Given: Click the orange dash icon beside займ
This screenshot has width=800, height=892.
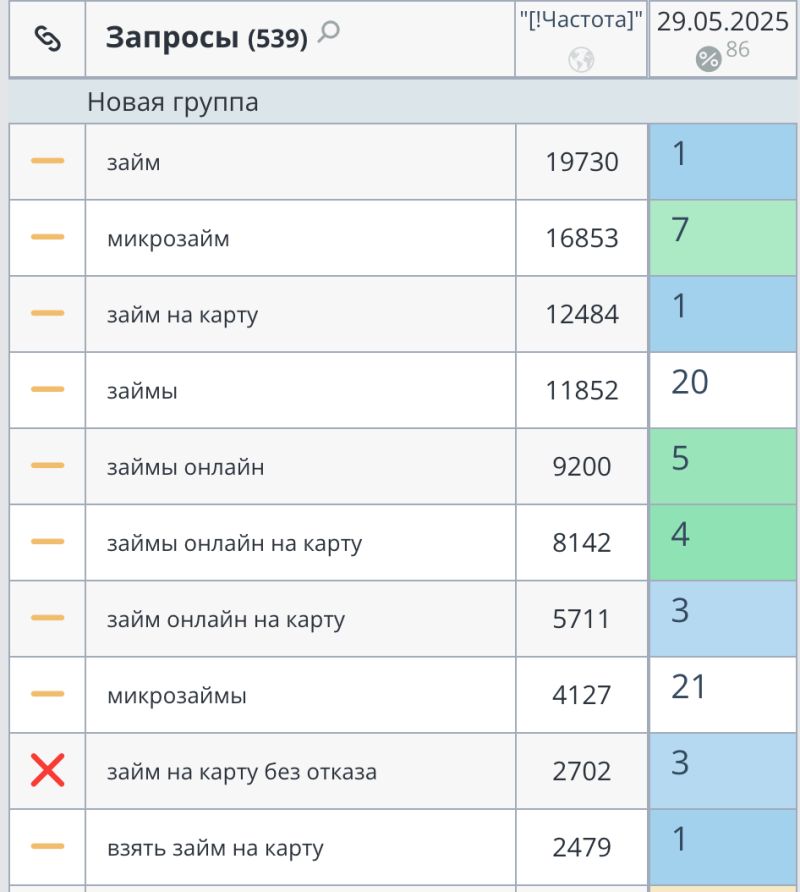Looking at the screenshot, I should pos(47,161).
